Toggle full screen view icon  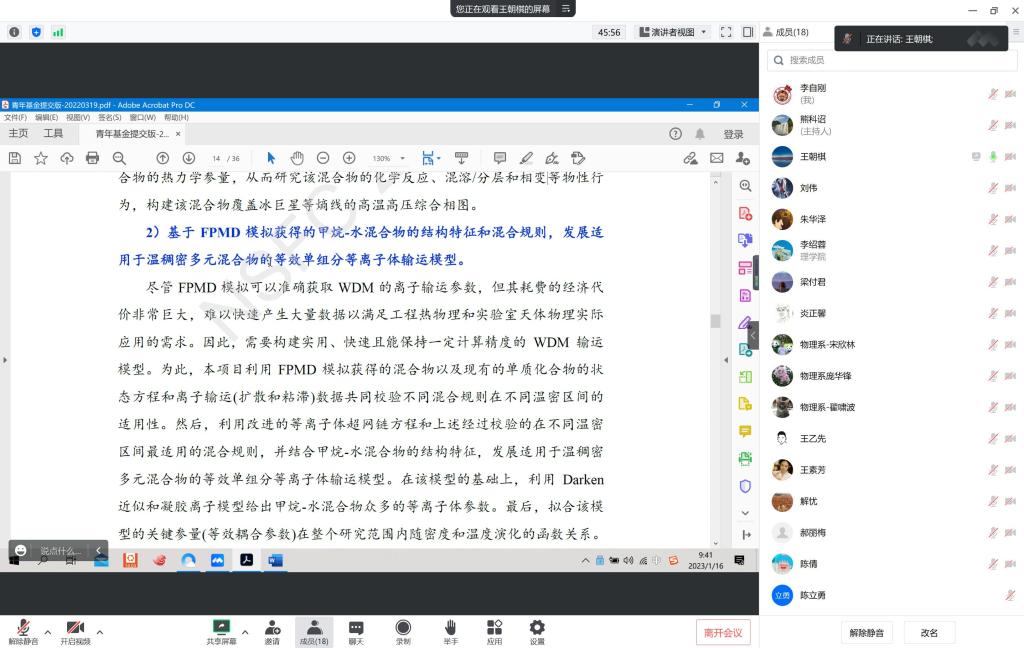tap(726, 32)
